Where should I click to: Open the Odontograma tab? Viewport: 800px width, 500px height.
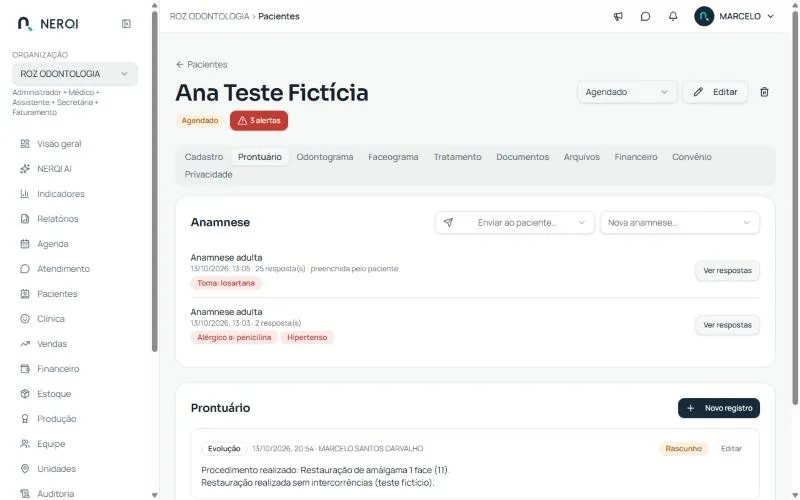pyautogui.click(x=324, y=157)
